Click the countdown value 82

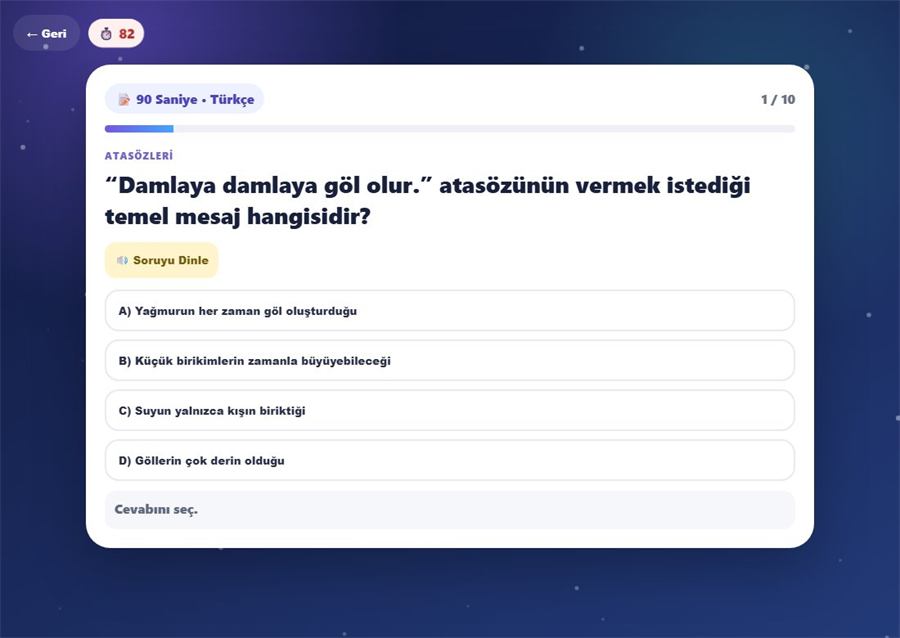click(x=127, y=34)
